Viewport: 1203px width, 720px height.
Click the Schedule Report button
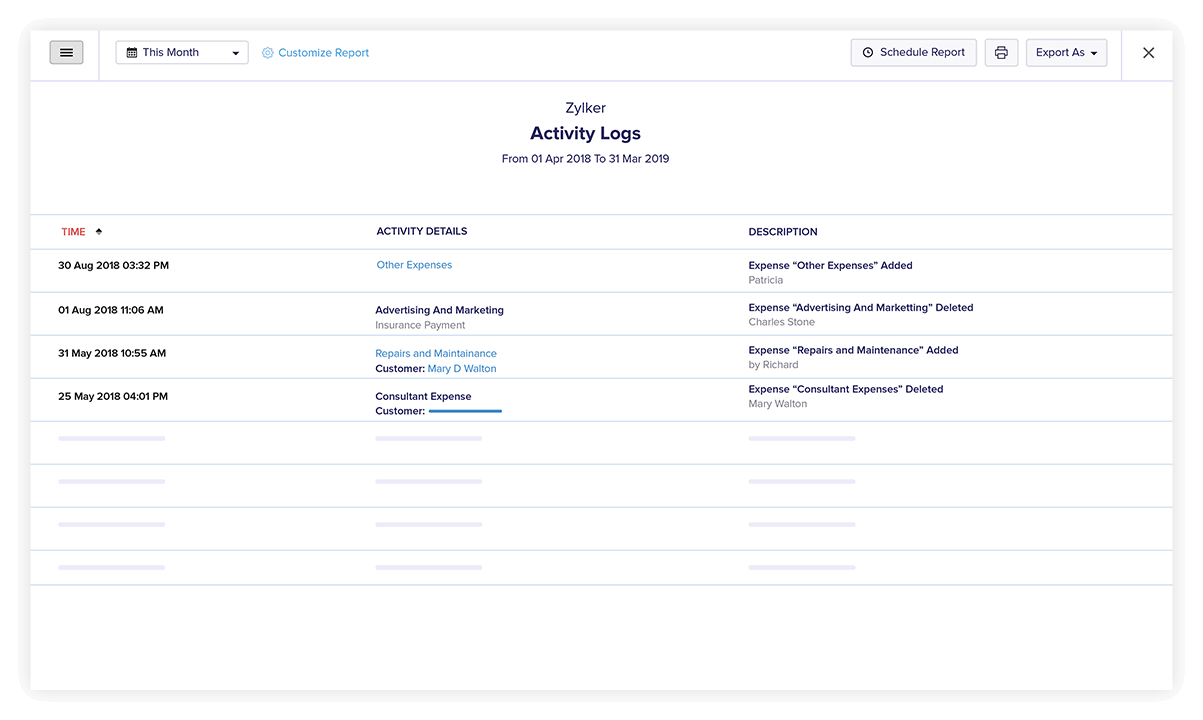pyautogui.click(x=913, y=52)
